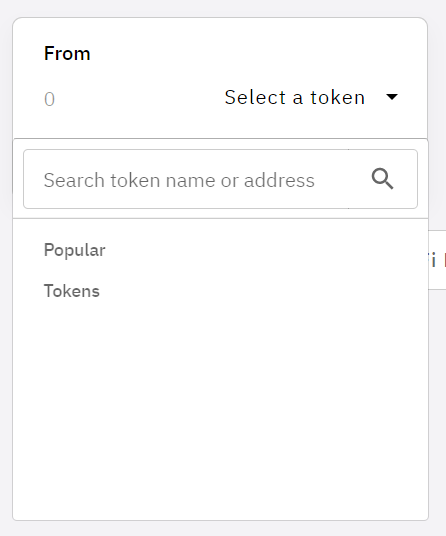This screenshot has height=536, width=446.
Task: Click the cut-off letter "i" at the right
Action: (x=433, y=260)
